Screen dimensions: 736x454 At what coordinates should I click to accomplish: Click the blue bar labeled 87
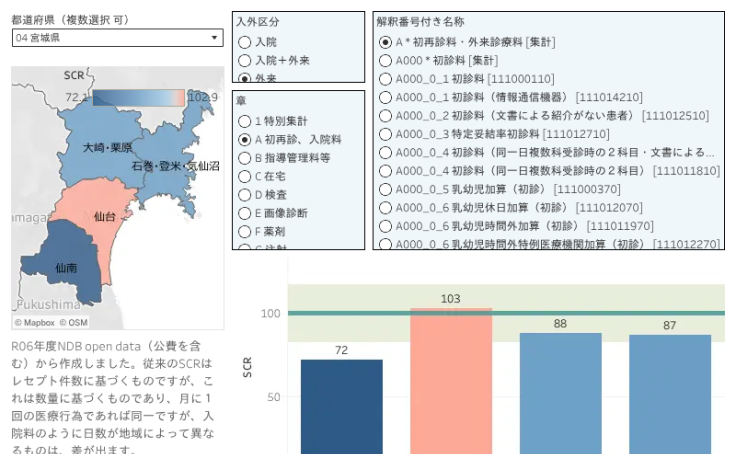[x=670, y=394]
